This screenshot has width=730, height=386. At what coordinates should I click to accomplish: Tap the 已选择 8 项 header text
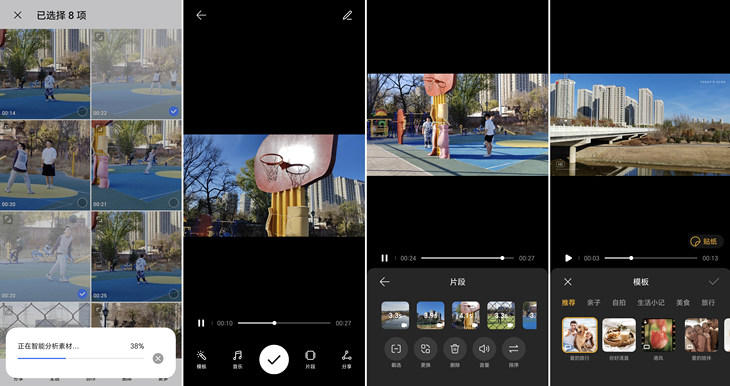(61, 15)
